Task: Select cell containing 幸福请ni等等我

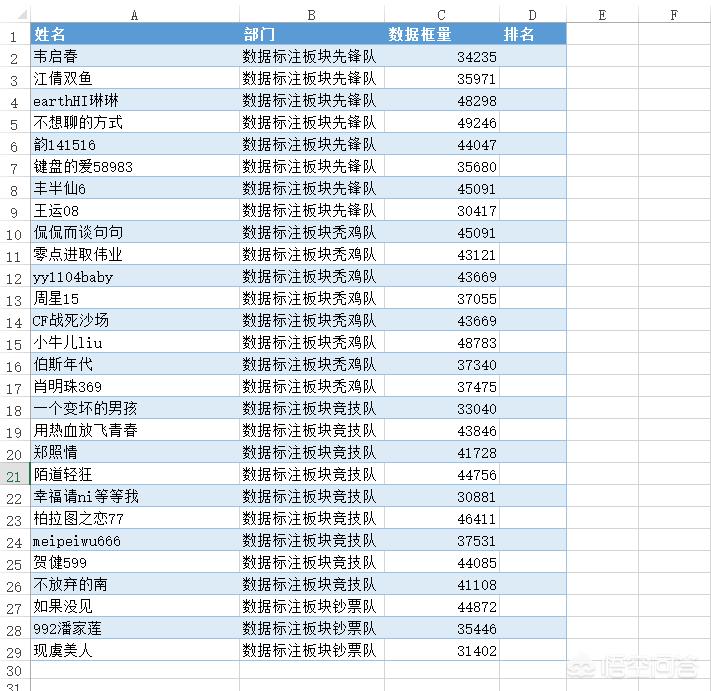Action: tap(135, 496)
